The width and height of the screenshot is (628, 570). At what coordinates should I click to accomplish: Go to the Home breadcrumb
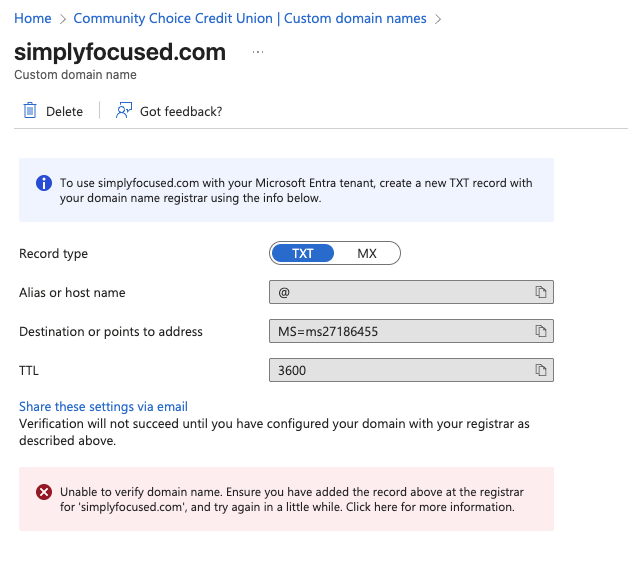pyautogui.click(x=32, y=18)
